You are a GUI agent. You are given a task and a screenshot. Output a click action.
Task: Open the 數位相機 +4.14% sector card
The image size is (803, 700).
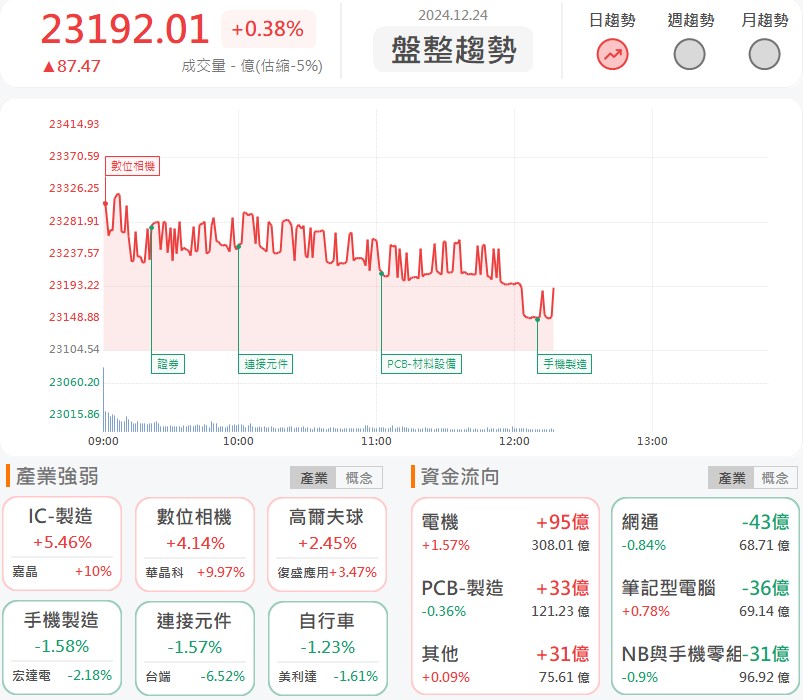[195, 544]
